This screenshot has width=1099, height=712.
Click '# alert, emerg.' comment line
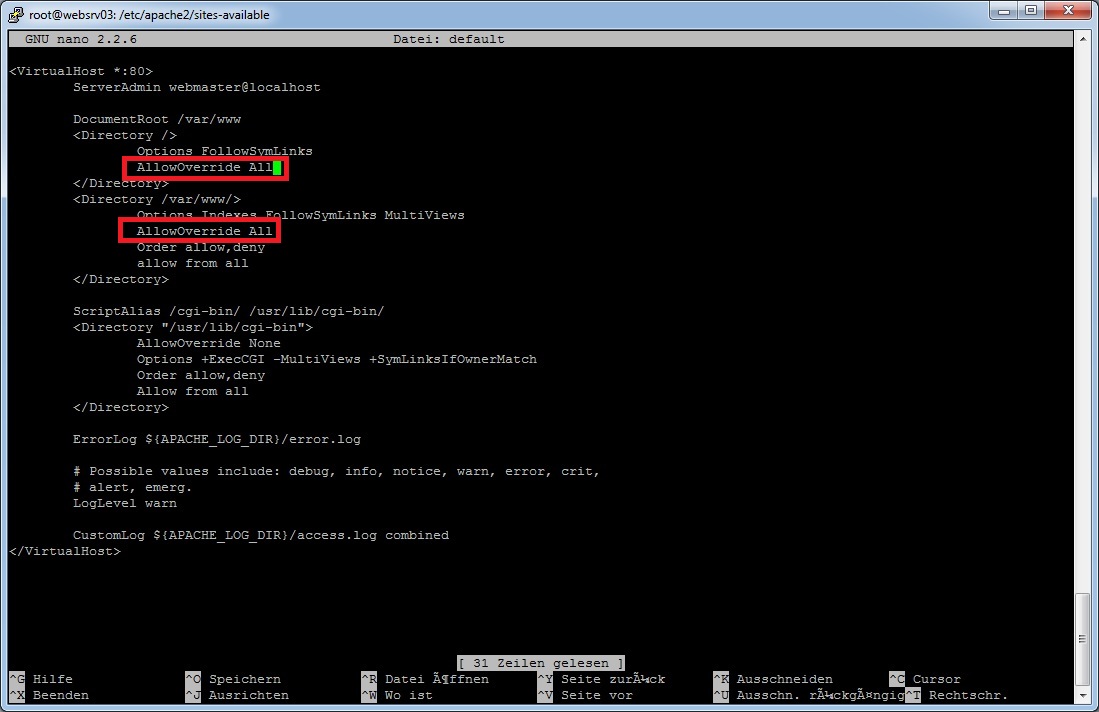pos(132,487)
